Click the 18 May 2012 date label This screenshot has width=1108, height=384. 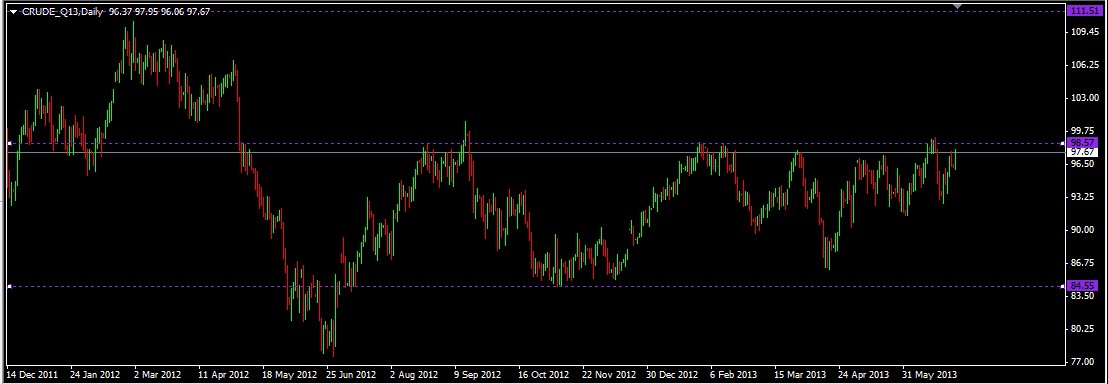(x=289, y=374)
